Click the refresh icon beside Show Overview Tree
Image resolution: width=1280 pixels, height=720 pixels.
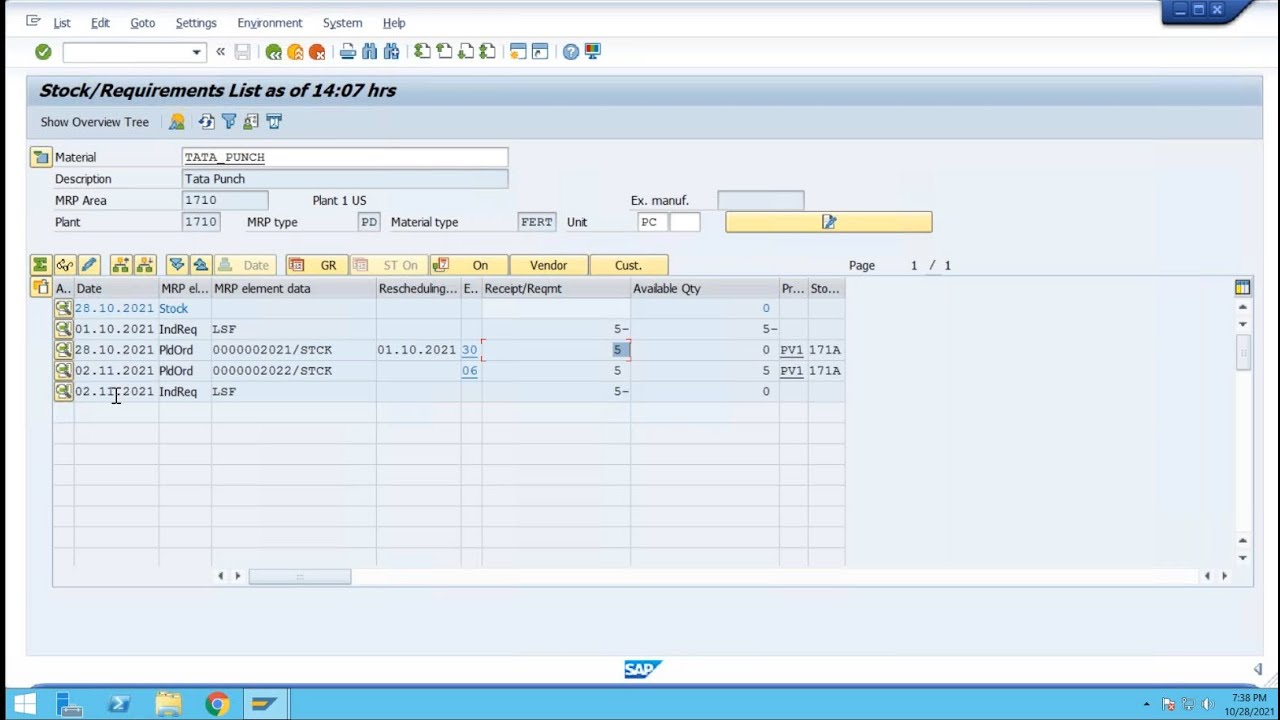207,122
